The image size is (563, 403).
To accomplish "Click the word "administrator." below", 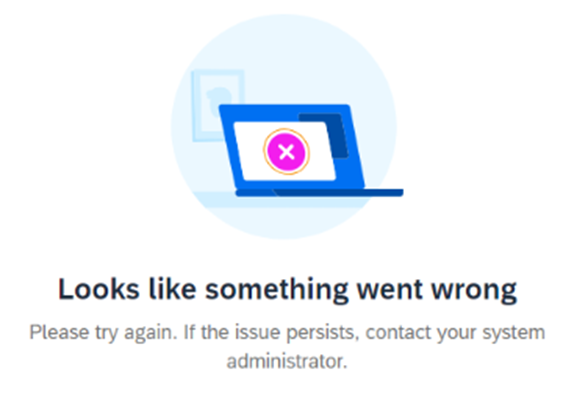I will 287,361.
